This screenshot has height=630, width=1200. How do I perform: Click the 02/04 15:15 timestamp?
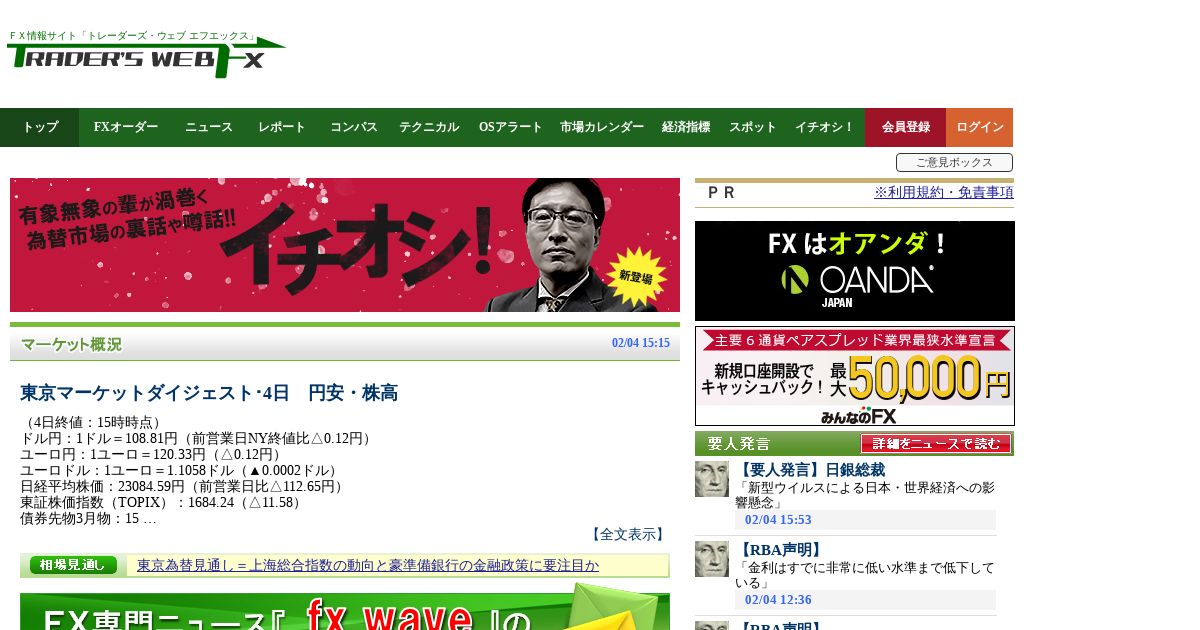tap(641, 343)
